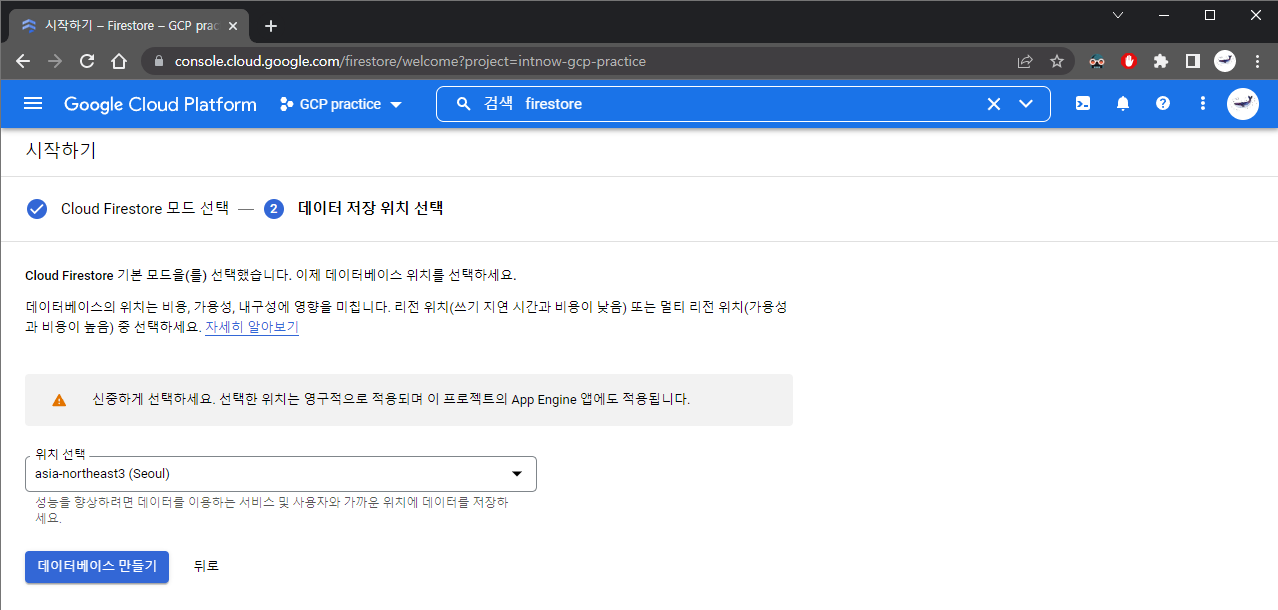The image size is (1278, 610).
Task: Click the Google Cloud Platform logo
Action: point(160,104)
